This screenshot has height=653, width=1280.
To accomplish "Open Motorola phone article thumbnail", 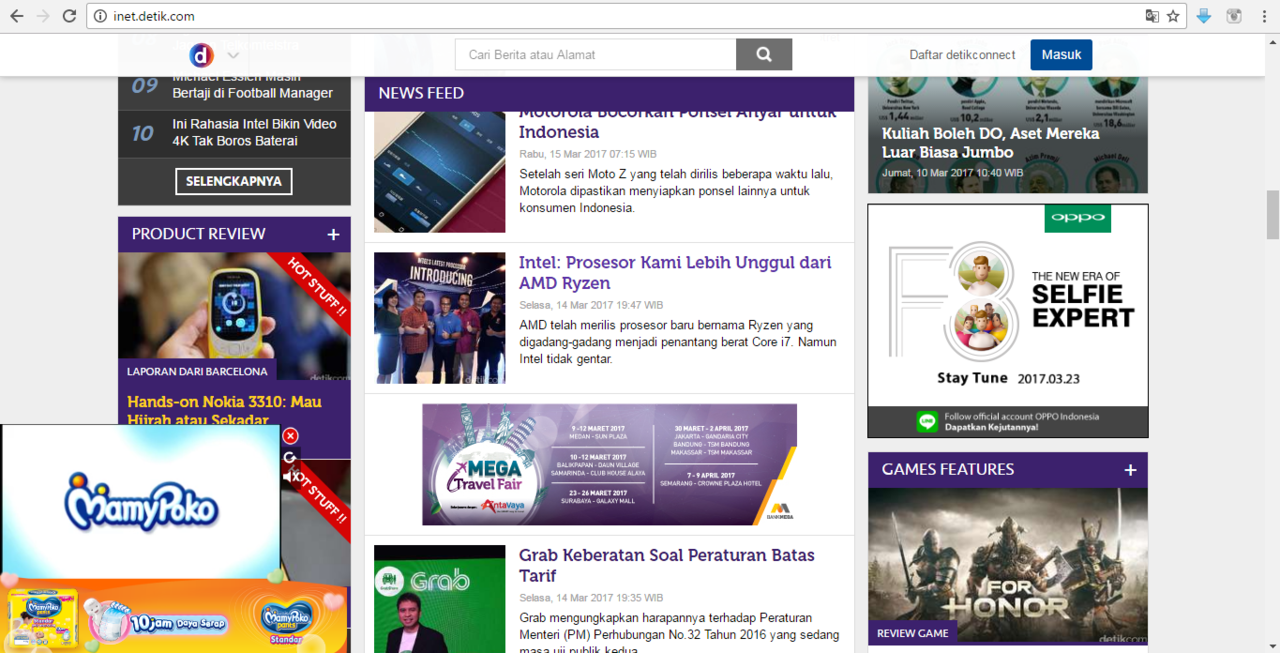I will pos(440,172).
